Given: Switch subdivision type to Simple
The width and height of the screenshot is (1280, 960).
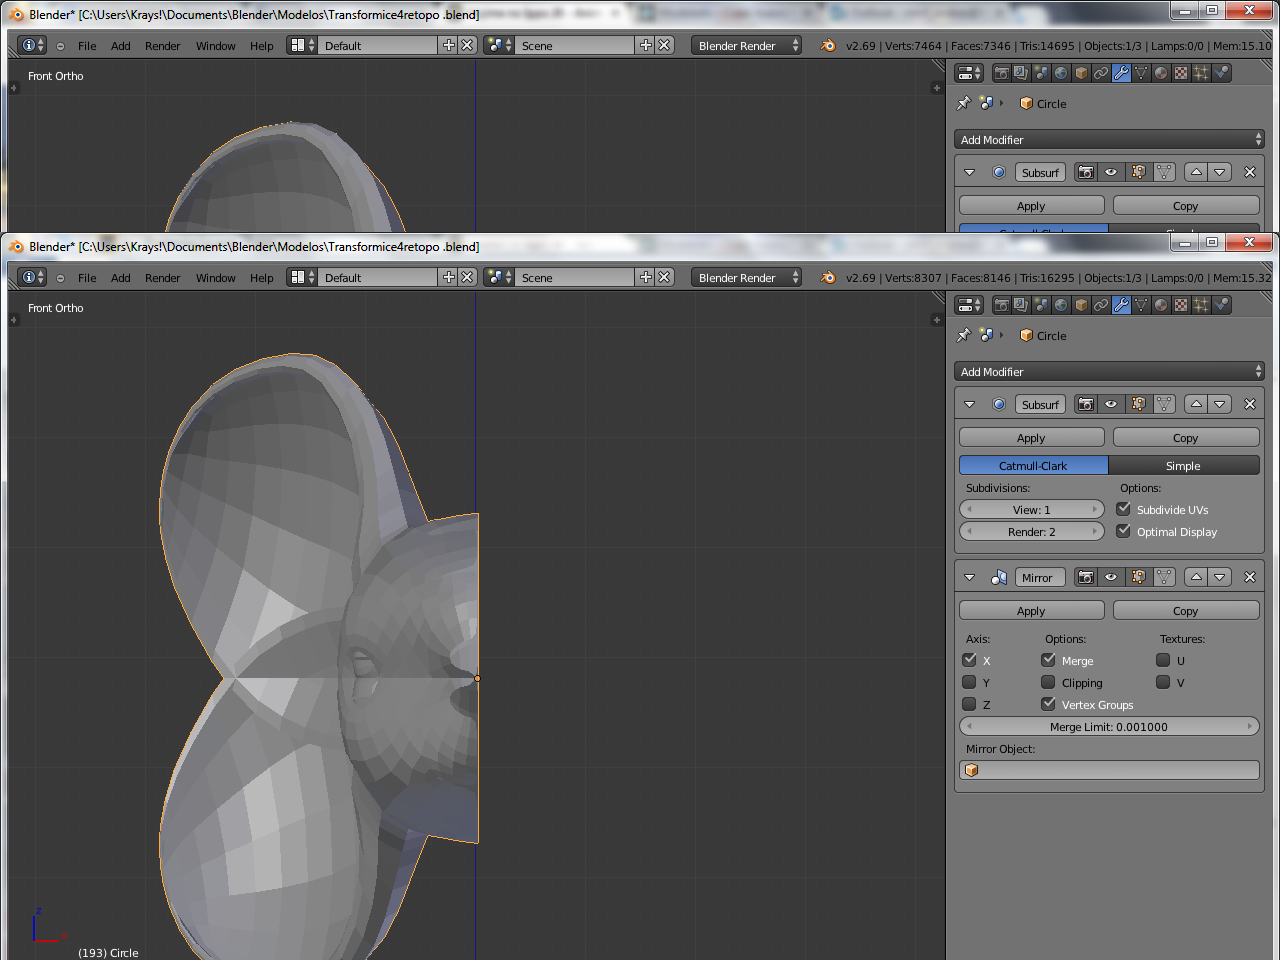Looking at the screenshot, I should point(1184,465).
